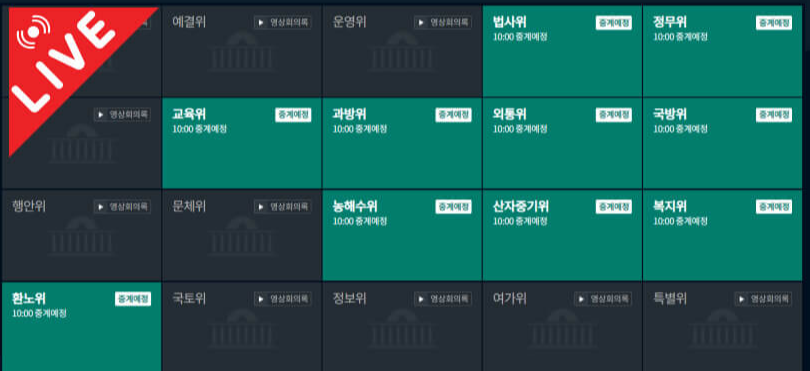Open 영상회의록 for the 여가위 tile

coord(603,299)
